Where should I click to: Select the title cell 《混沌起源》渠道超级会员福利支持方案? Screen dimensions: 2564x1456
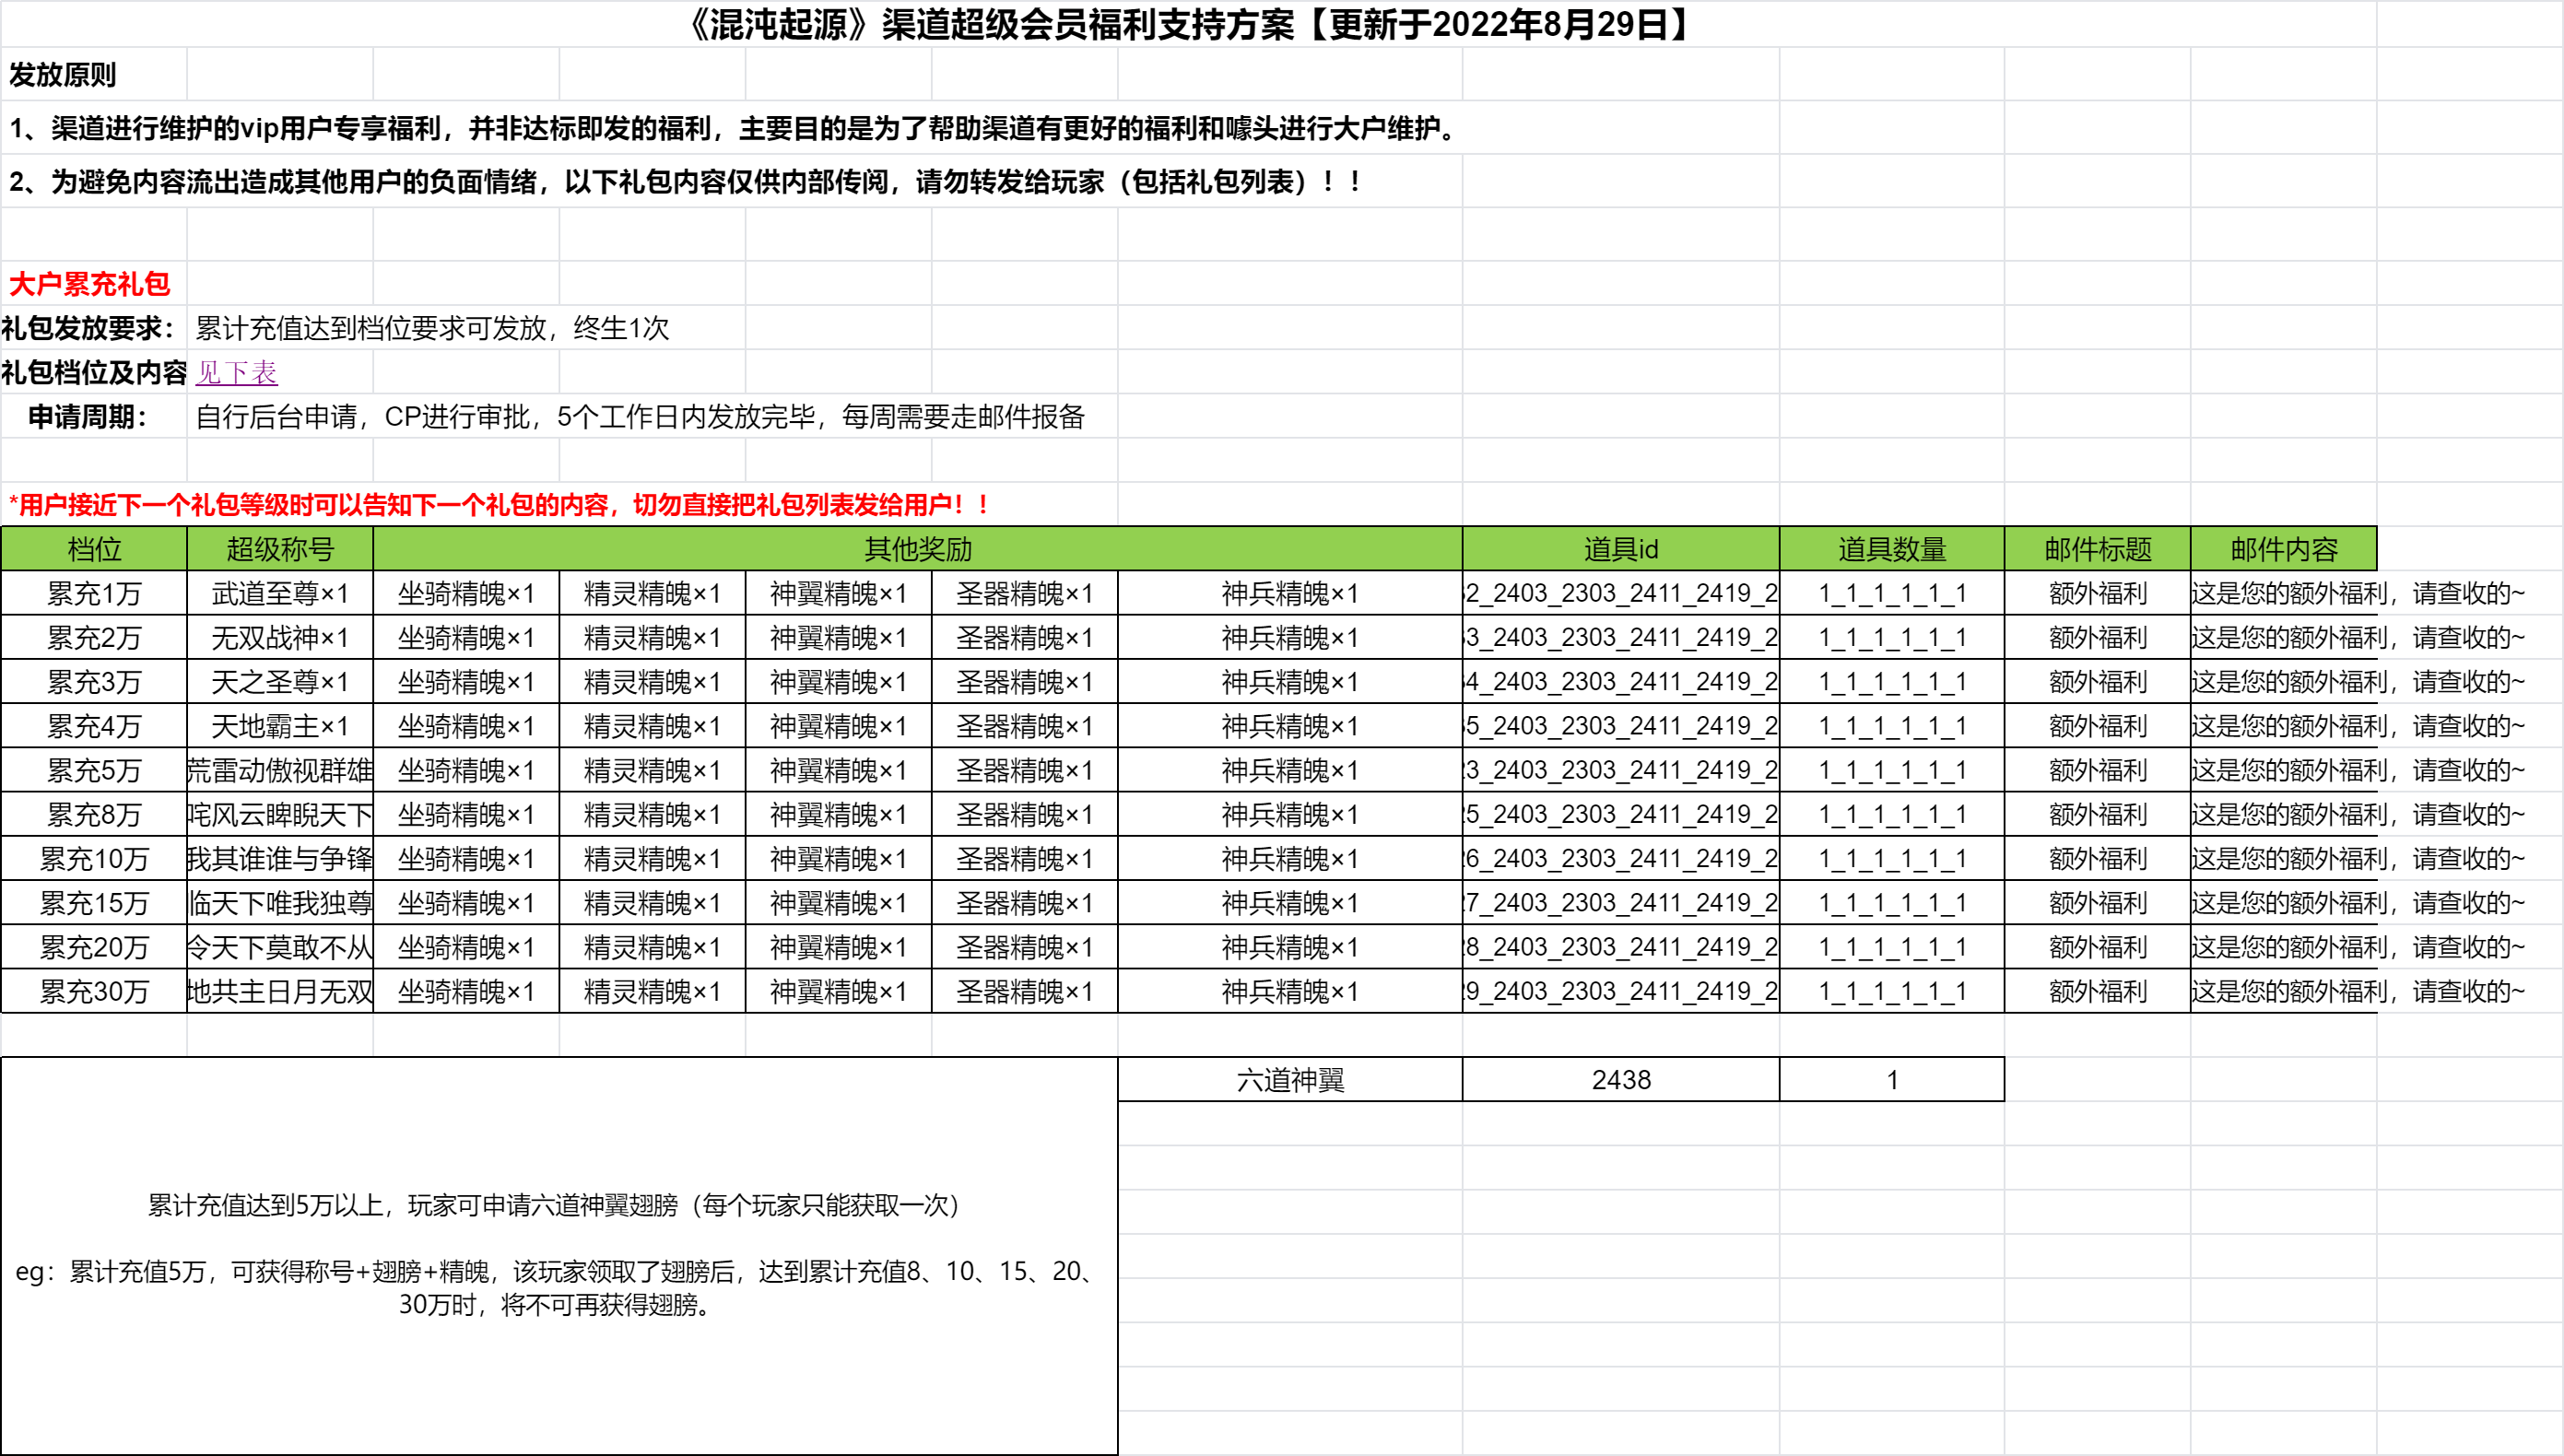click(x=1188, y=24)
